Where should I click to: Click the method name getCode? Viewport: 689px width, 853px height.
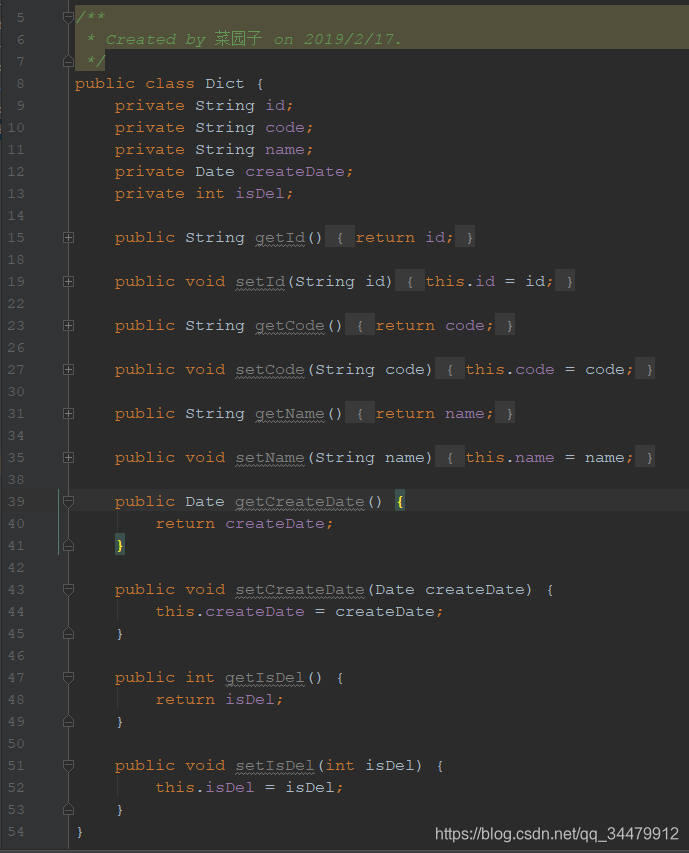pyautogui.click(x=290, y=326)
